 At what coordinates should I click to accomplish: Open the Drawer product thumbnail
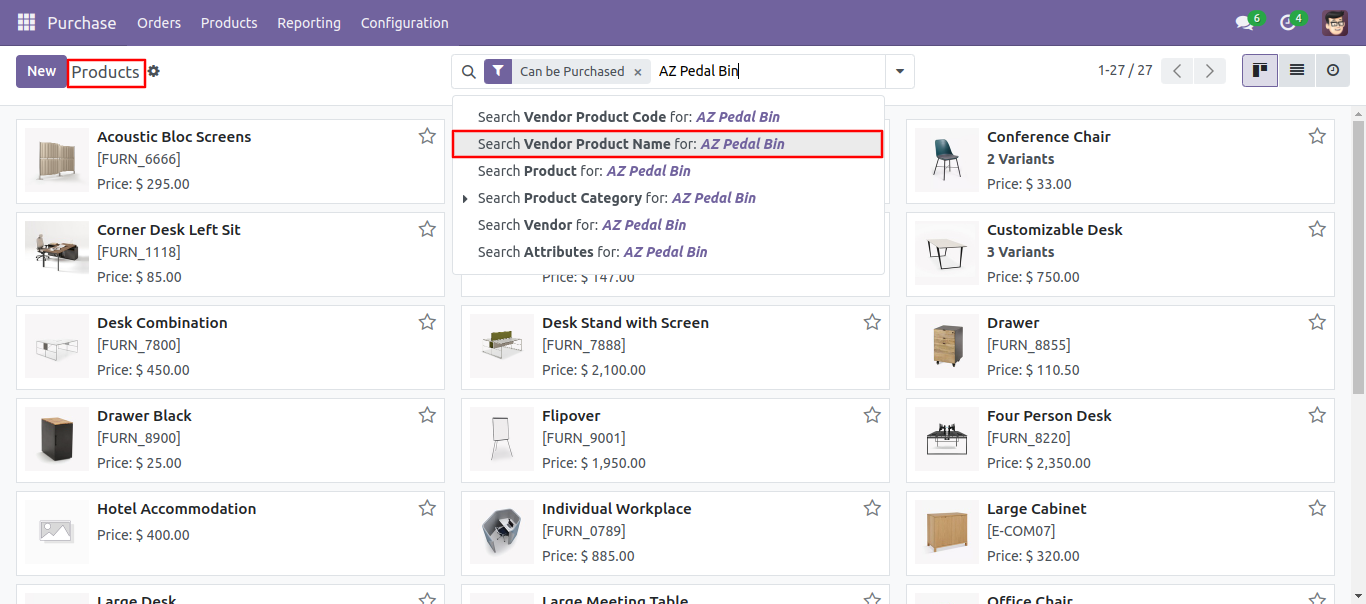click(947, 346)
